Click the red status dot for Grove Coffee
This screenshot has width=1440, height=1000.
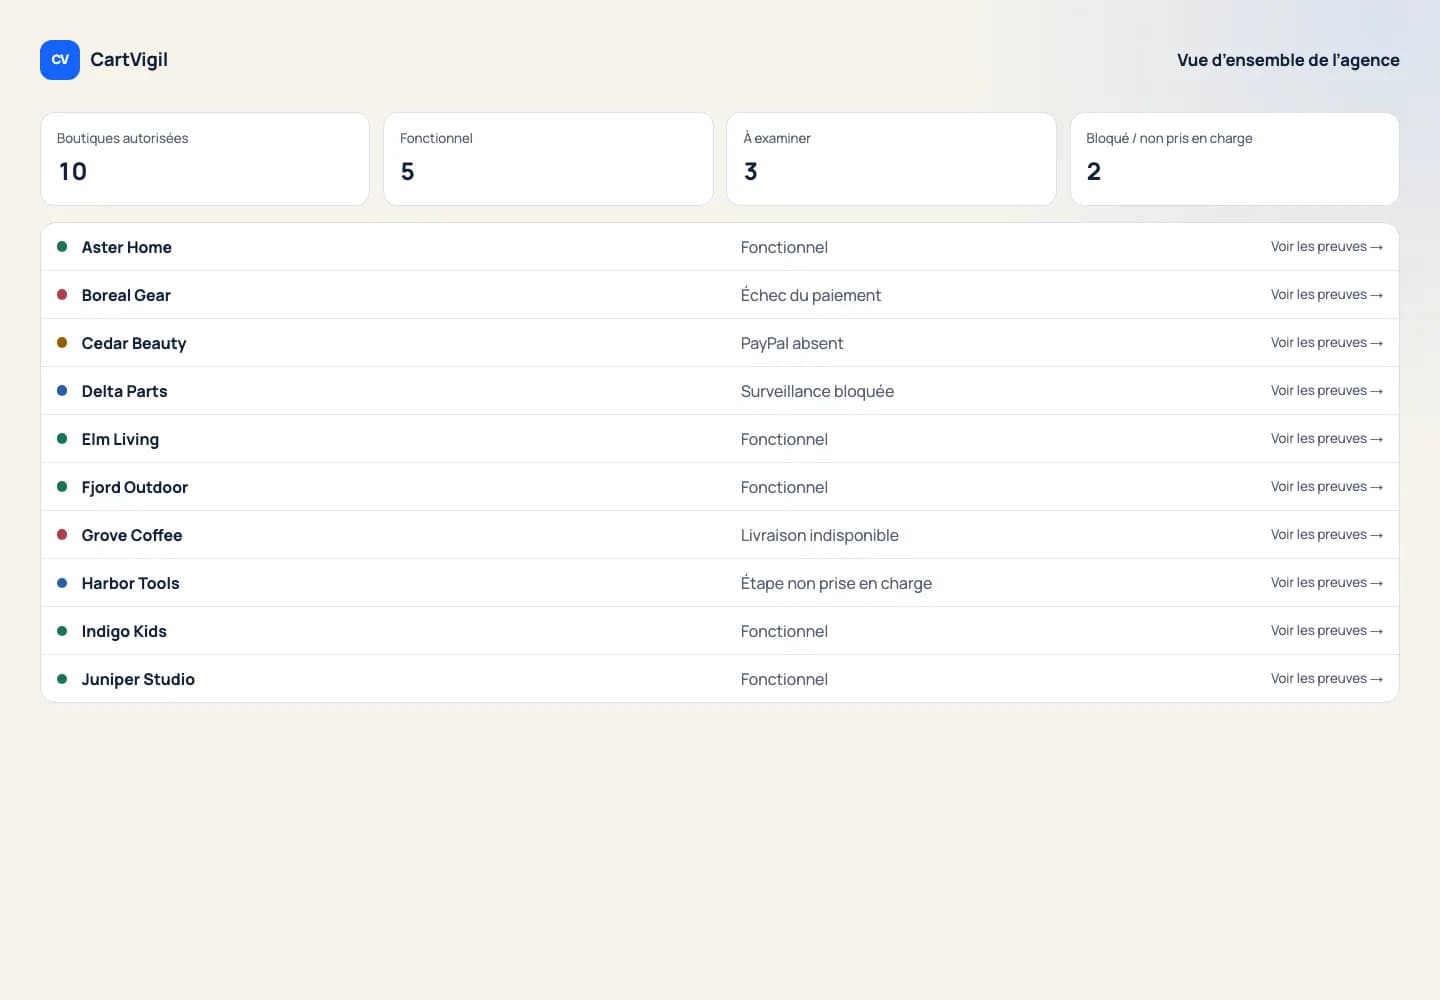click(x=62, y=534)
